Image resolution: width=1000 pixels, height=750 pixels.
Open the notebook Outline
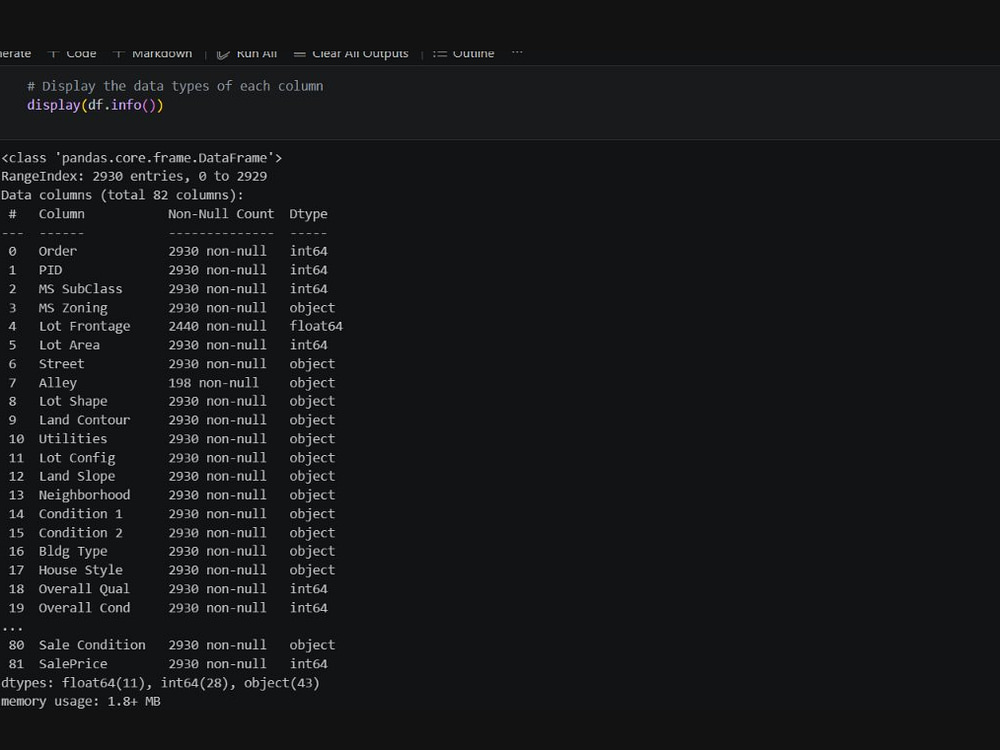coord(464,54)
